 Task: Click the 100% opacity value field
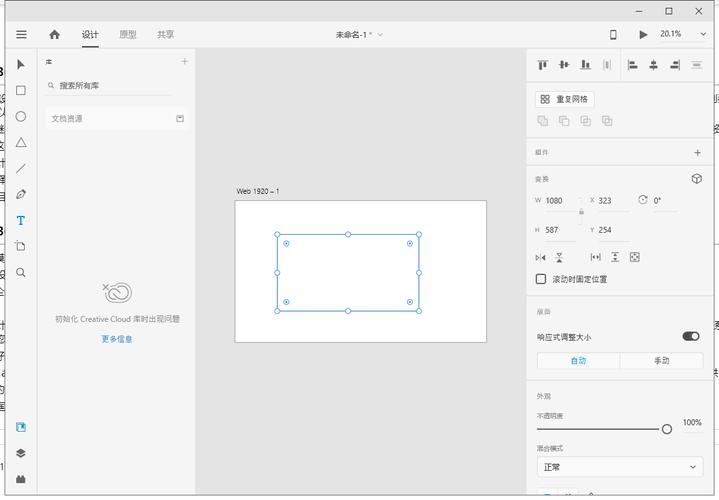pos(692,422)
